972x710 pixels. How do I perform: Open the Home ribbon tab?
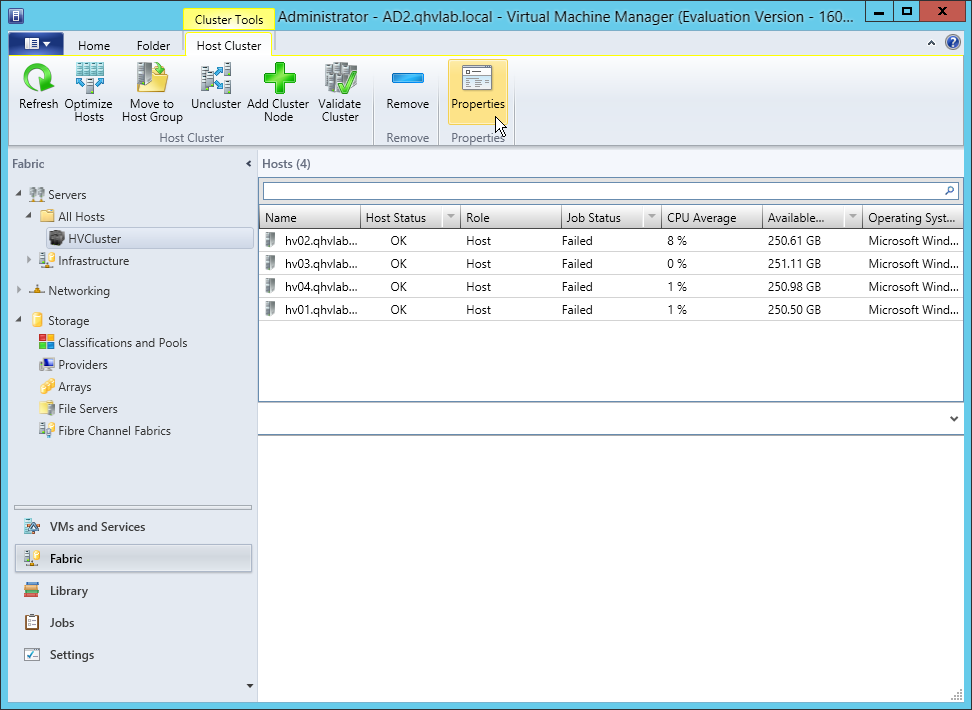click(94, 46)
